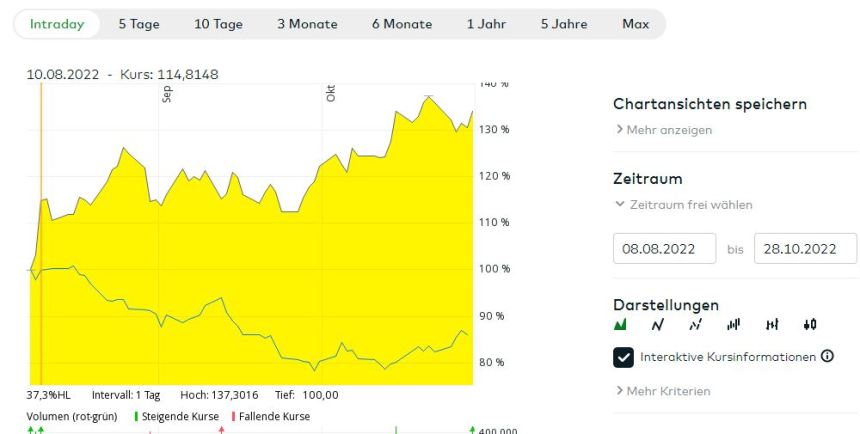Show the Max chart range
Image resolution: width=860 pixels, height=434 pixels.
(x=635, y=24)
